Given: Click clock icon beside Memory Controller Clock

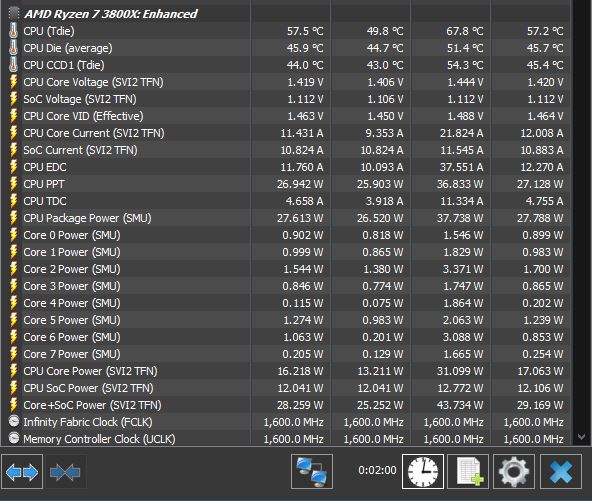Looking at the screenshot, I should (x=14, y=438).
